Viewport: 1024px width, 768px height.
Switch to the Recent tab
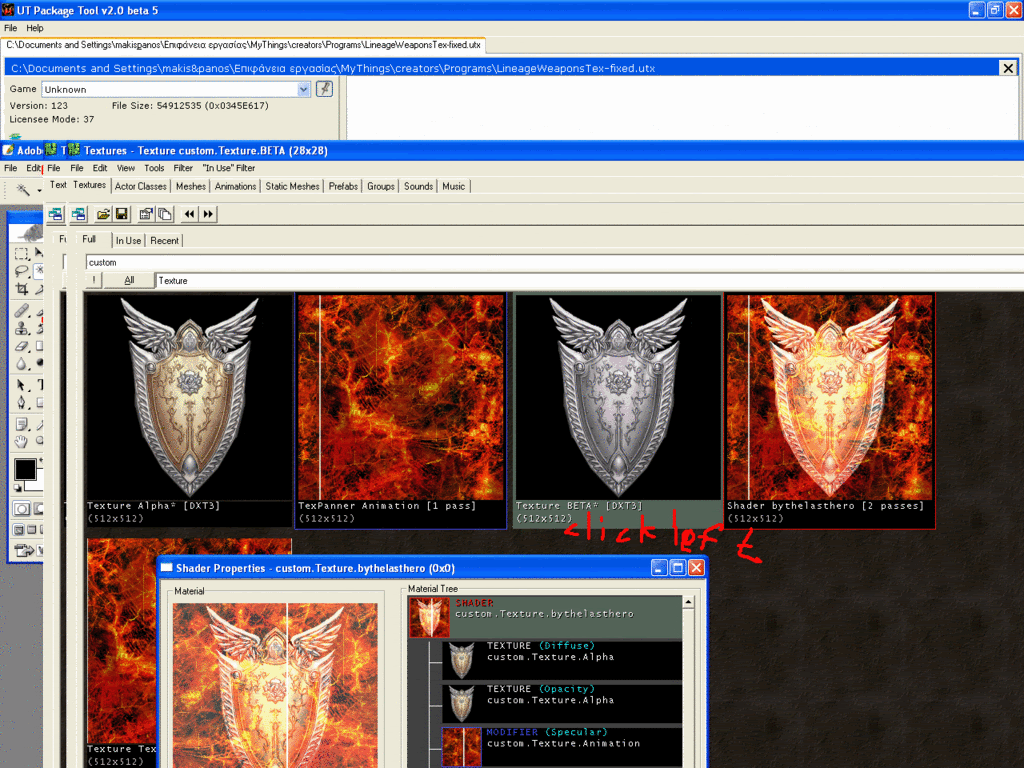(165, 240)
